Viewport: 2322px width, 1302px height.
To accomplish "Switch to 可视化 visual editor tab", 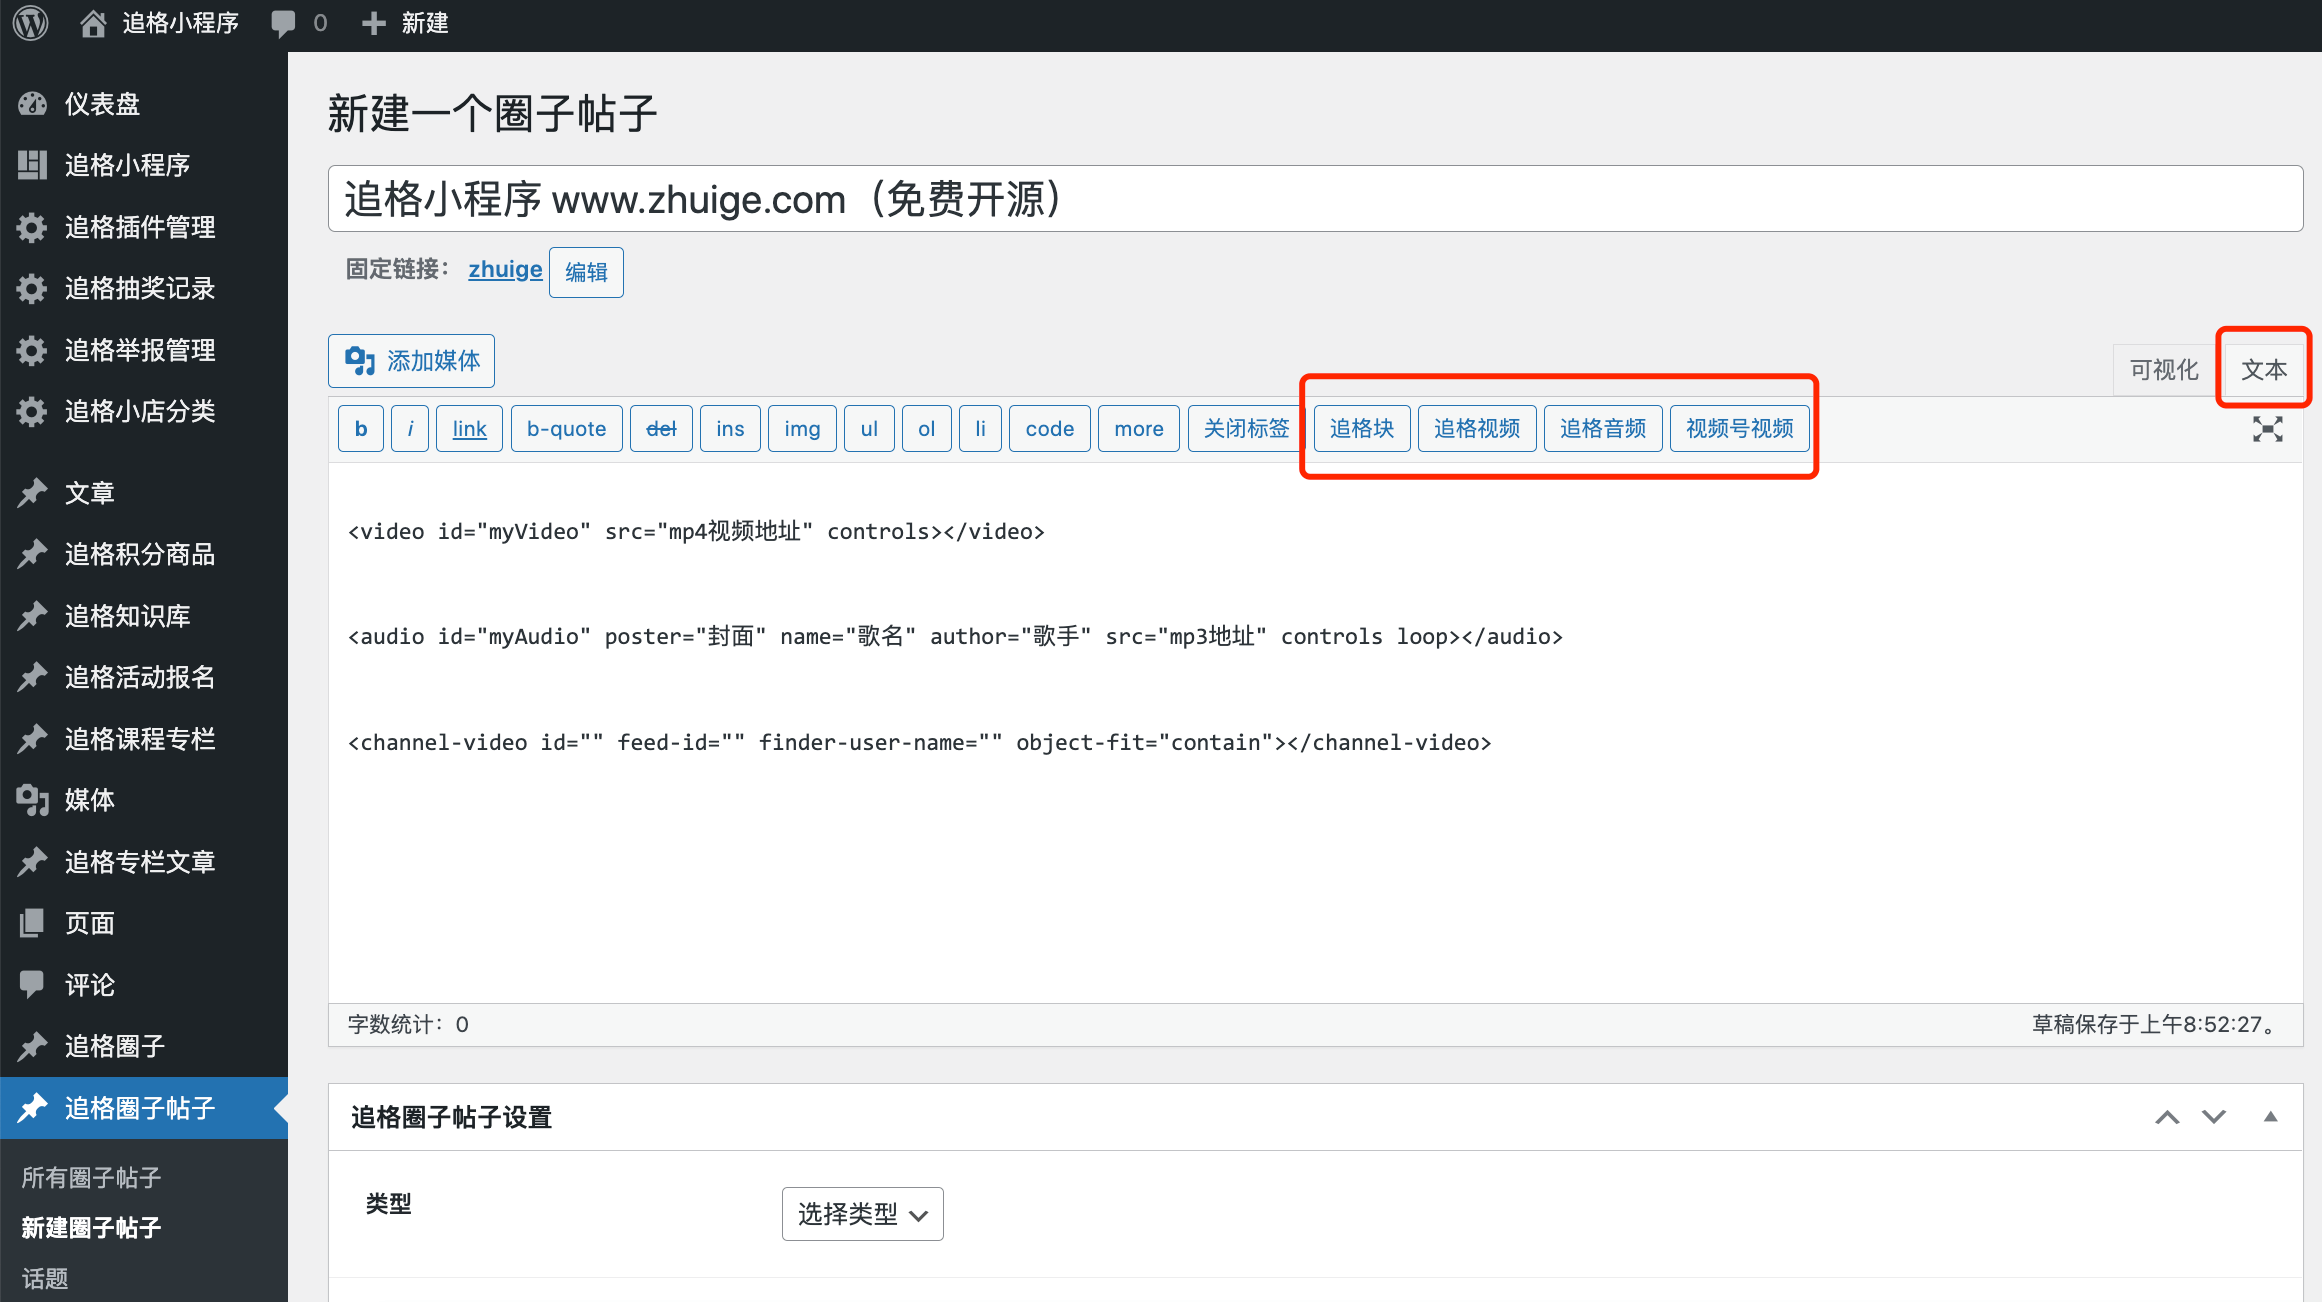I will 2164,370.
